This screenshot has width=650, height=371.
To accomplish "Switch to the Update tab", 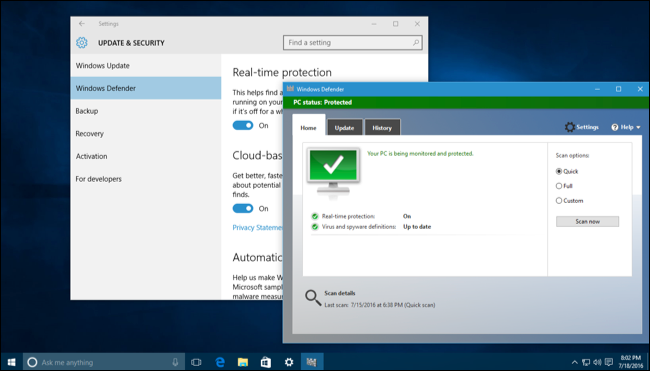I will 344,128.
